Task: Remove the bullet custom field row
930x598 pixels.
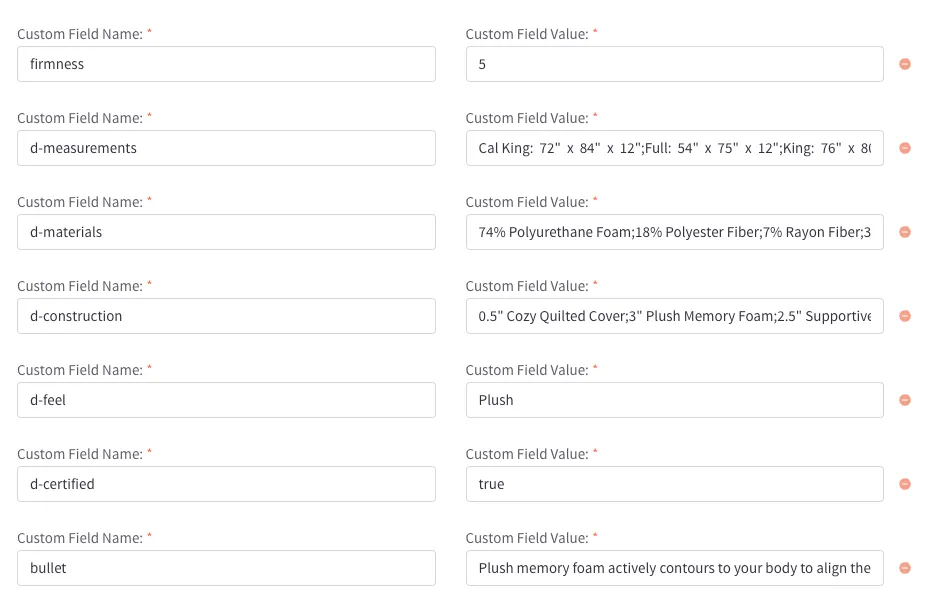Action: pyautogui.click(x=905, y=567)
